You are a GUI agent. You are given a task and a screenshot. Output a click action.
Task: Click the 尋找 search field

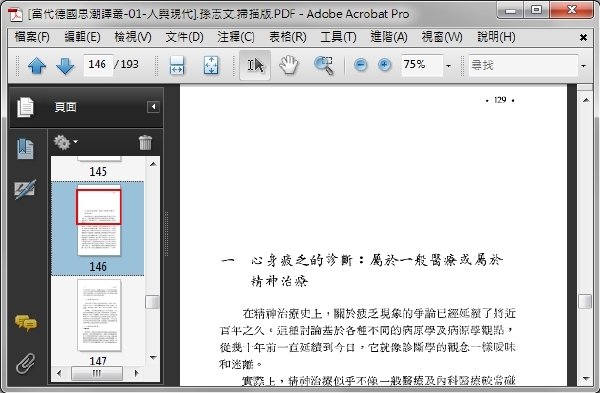pos(523,65)
